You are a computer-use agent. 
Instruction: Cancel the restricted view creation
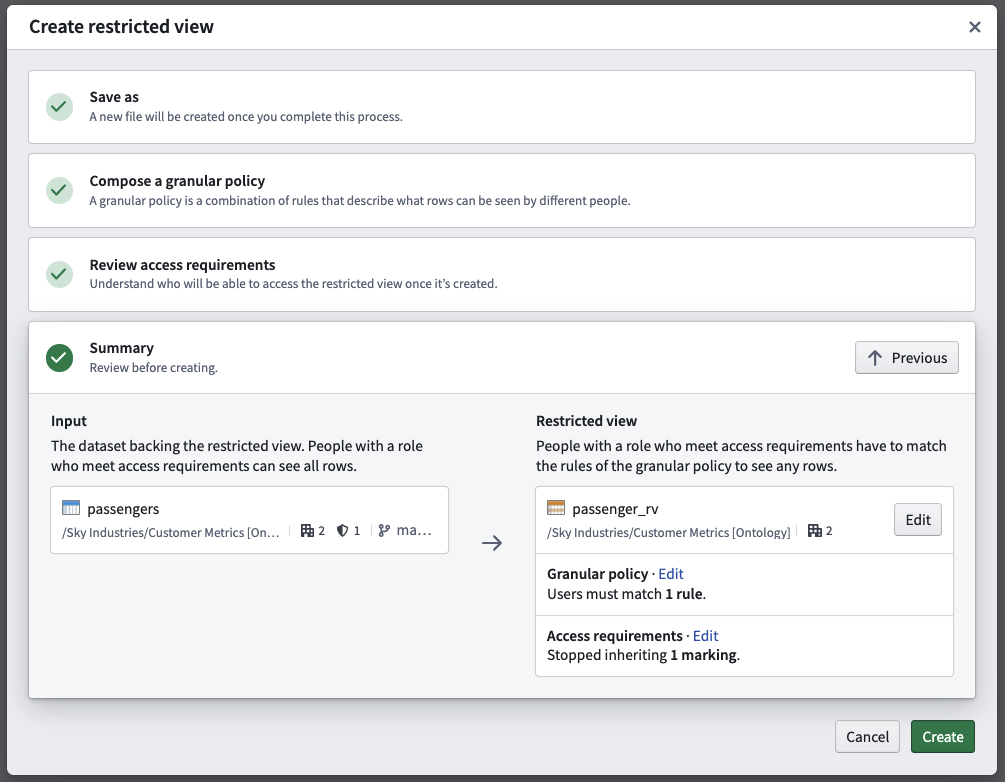[867, 736]
